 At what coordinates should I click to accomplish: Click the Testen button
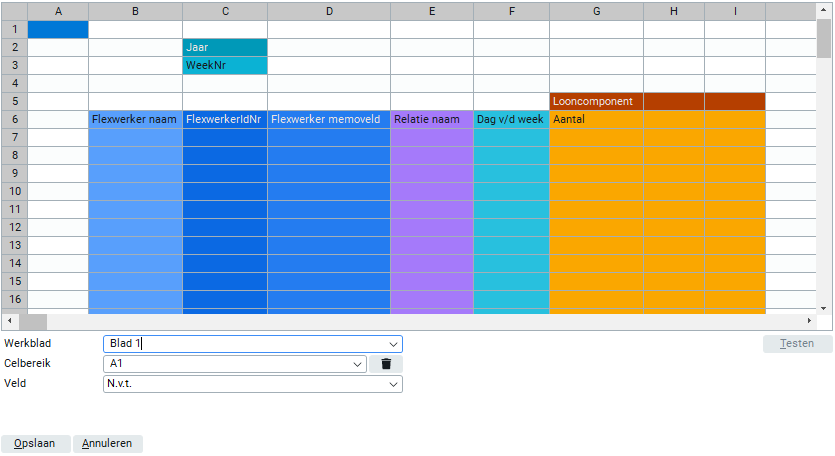tap(797, 344)
